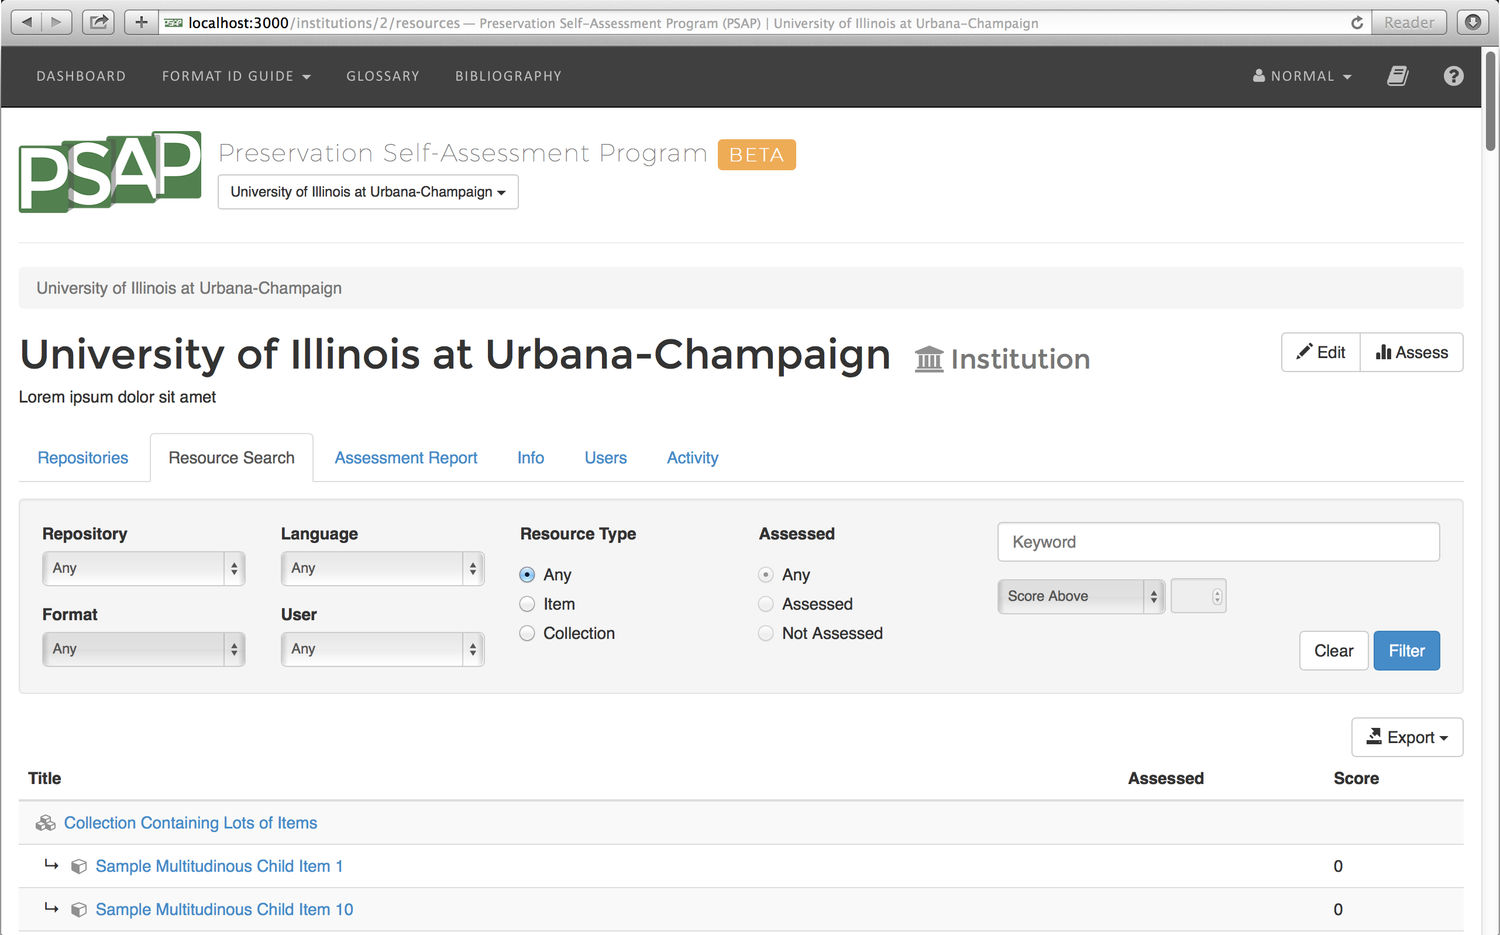This screenshot has width=1500, height=935.
Task: Click the Format dropdown stepper arrows
Action: (x=233, y=649)
